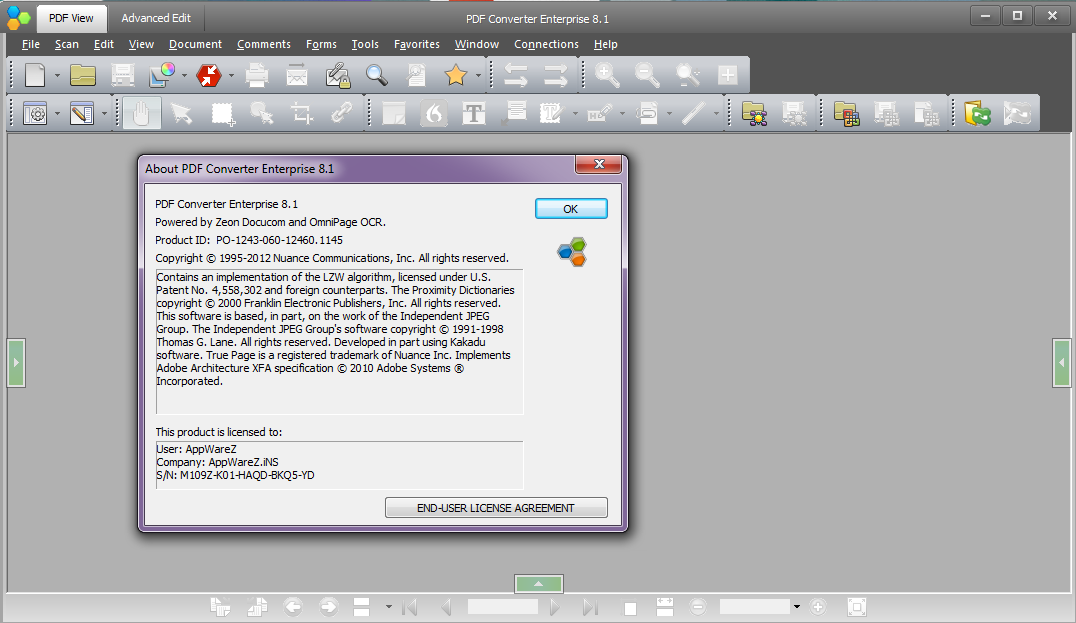Click the Save floppy disk icon
The image size is (1076, 623).
tap(123, 75)
